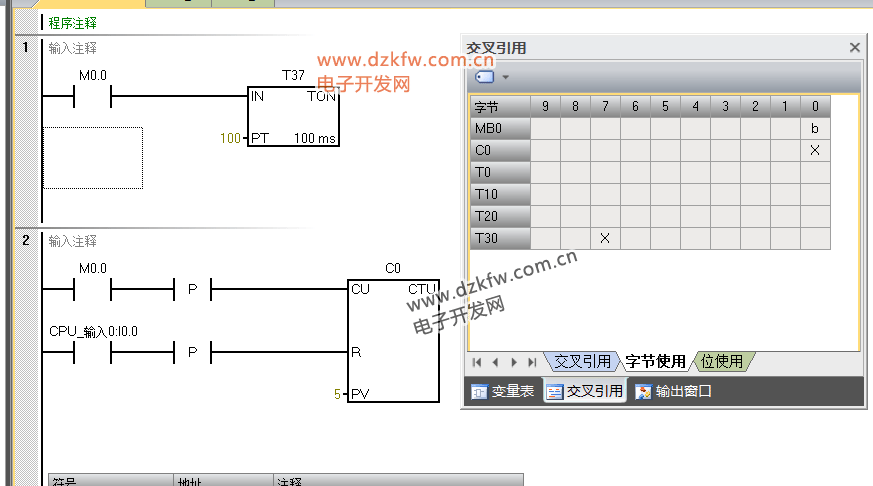Select the CPU_输入0:I0.0 contact
The image size is (873, 486).
93,353
